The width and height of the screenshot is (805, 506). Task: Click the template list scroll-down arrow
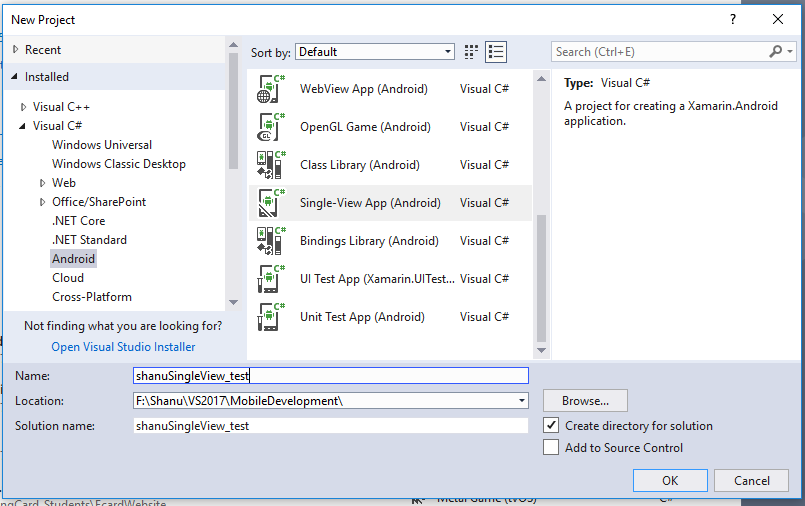point(541,350)
